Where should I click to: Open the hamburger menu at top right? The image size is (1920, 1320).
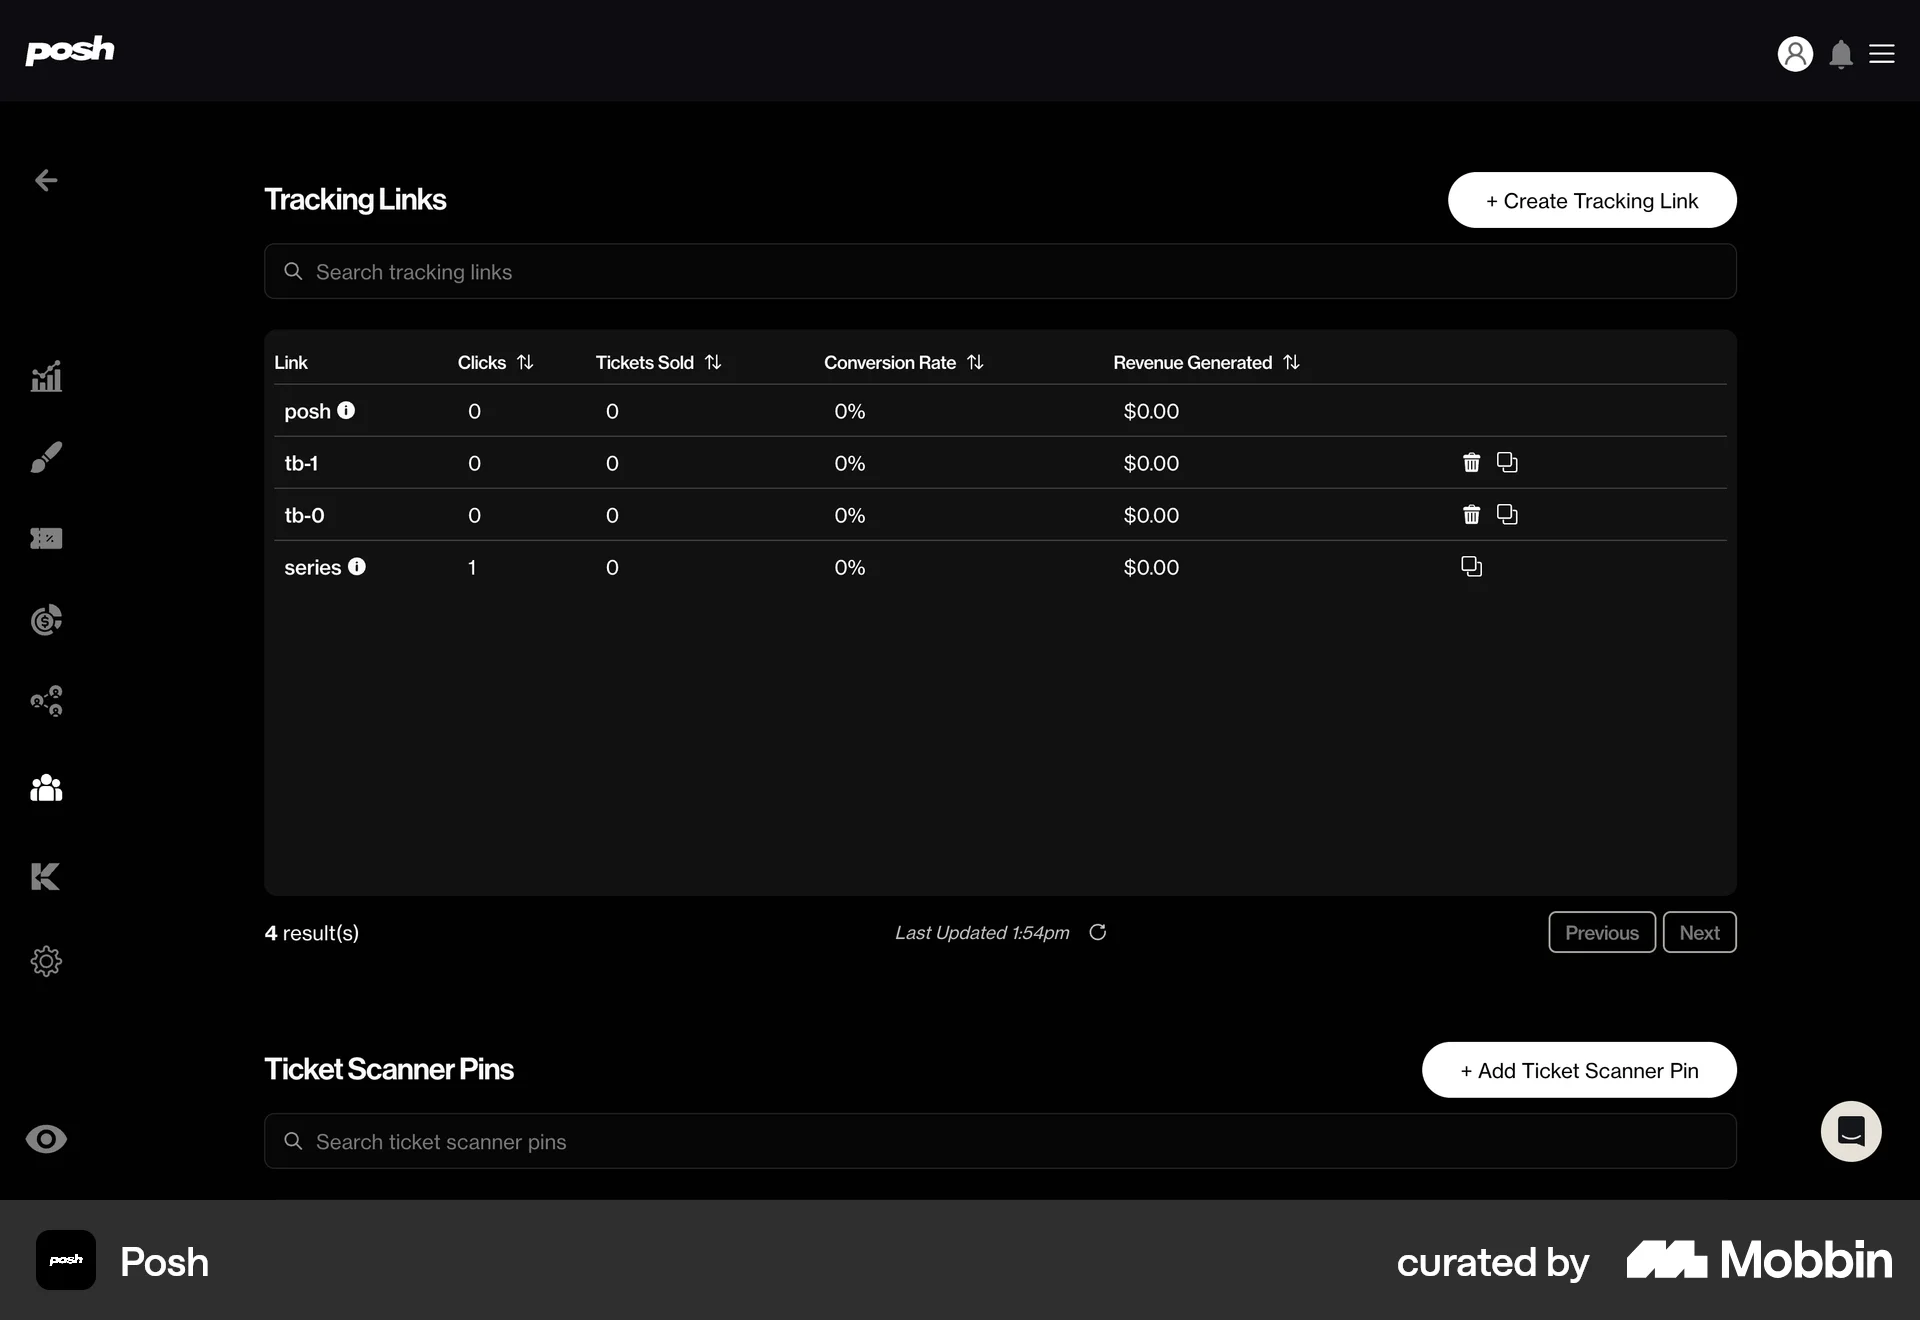coord(1883,54)
